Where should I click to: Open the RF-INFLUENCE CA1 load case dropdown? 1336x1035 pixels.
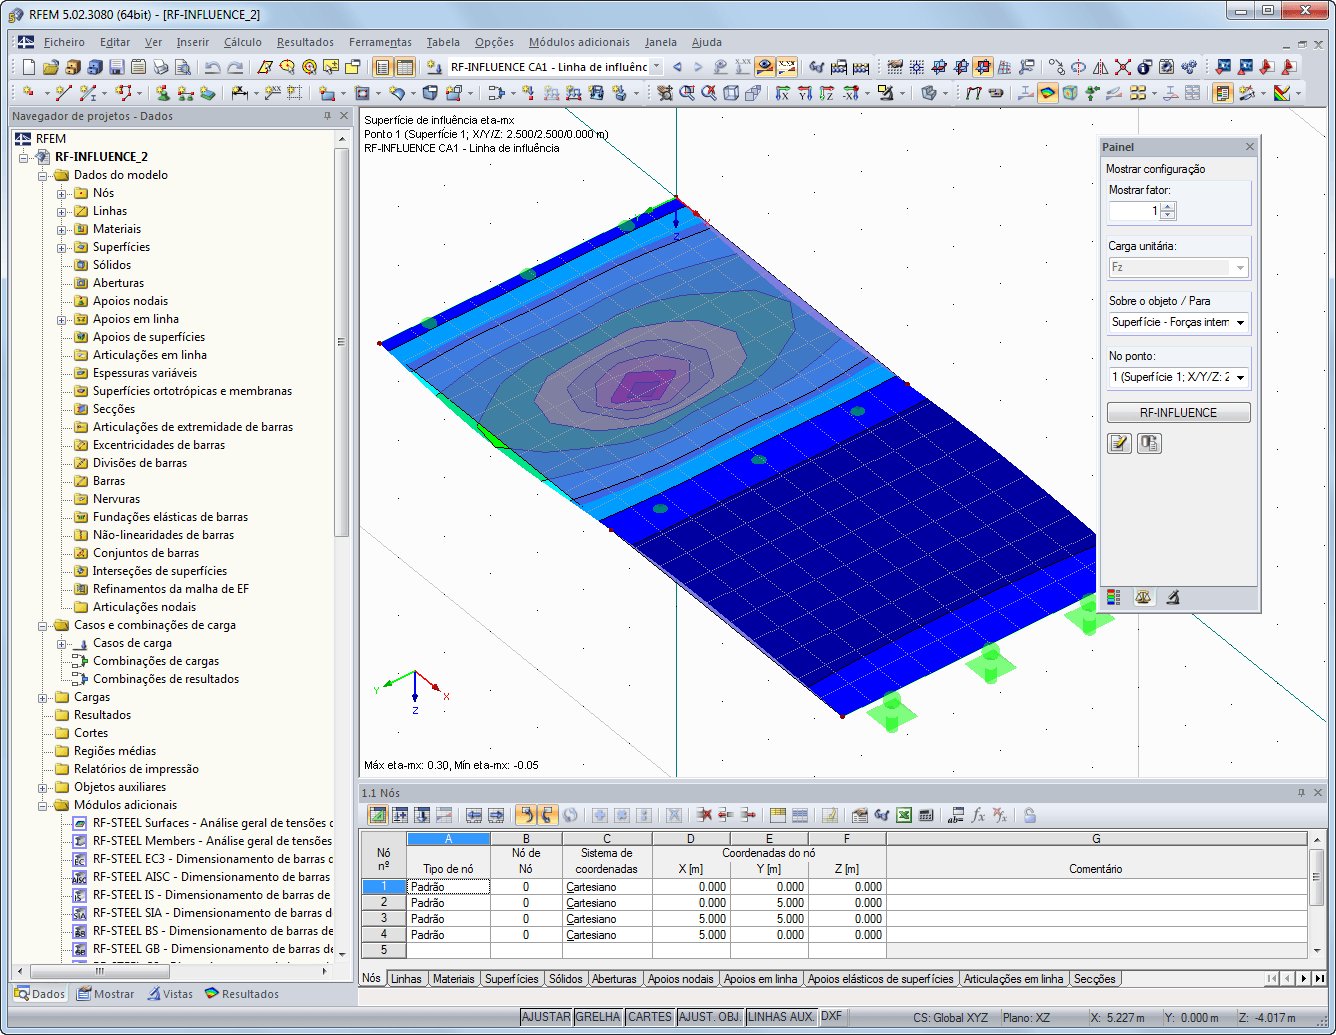click(x=656, y=67)
